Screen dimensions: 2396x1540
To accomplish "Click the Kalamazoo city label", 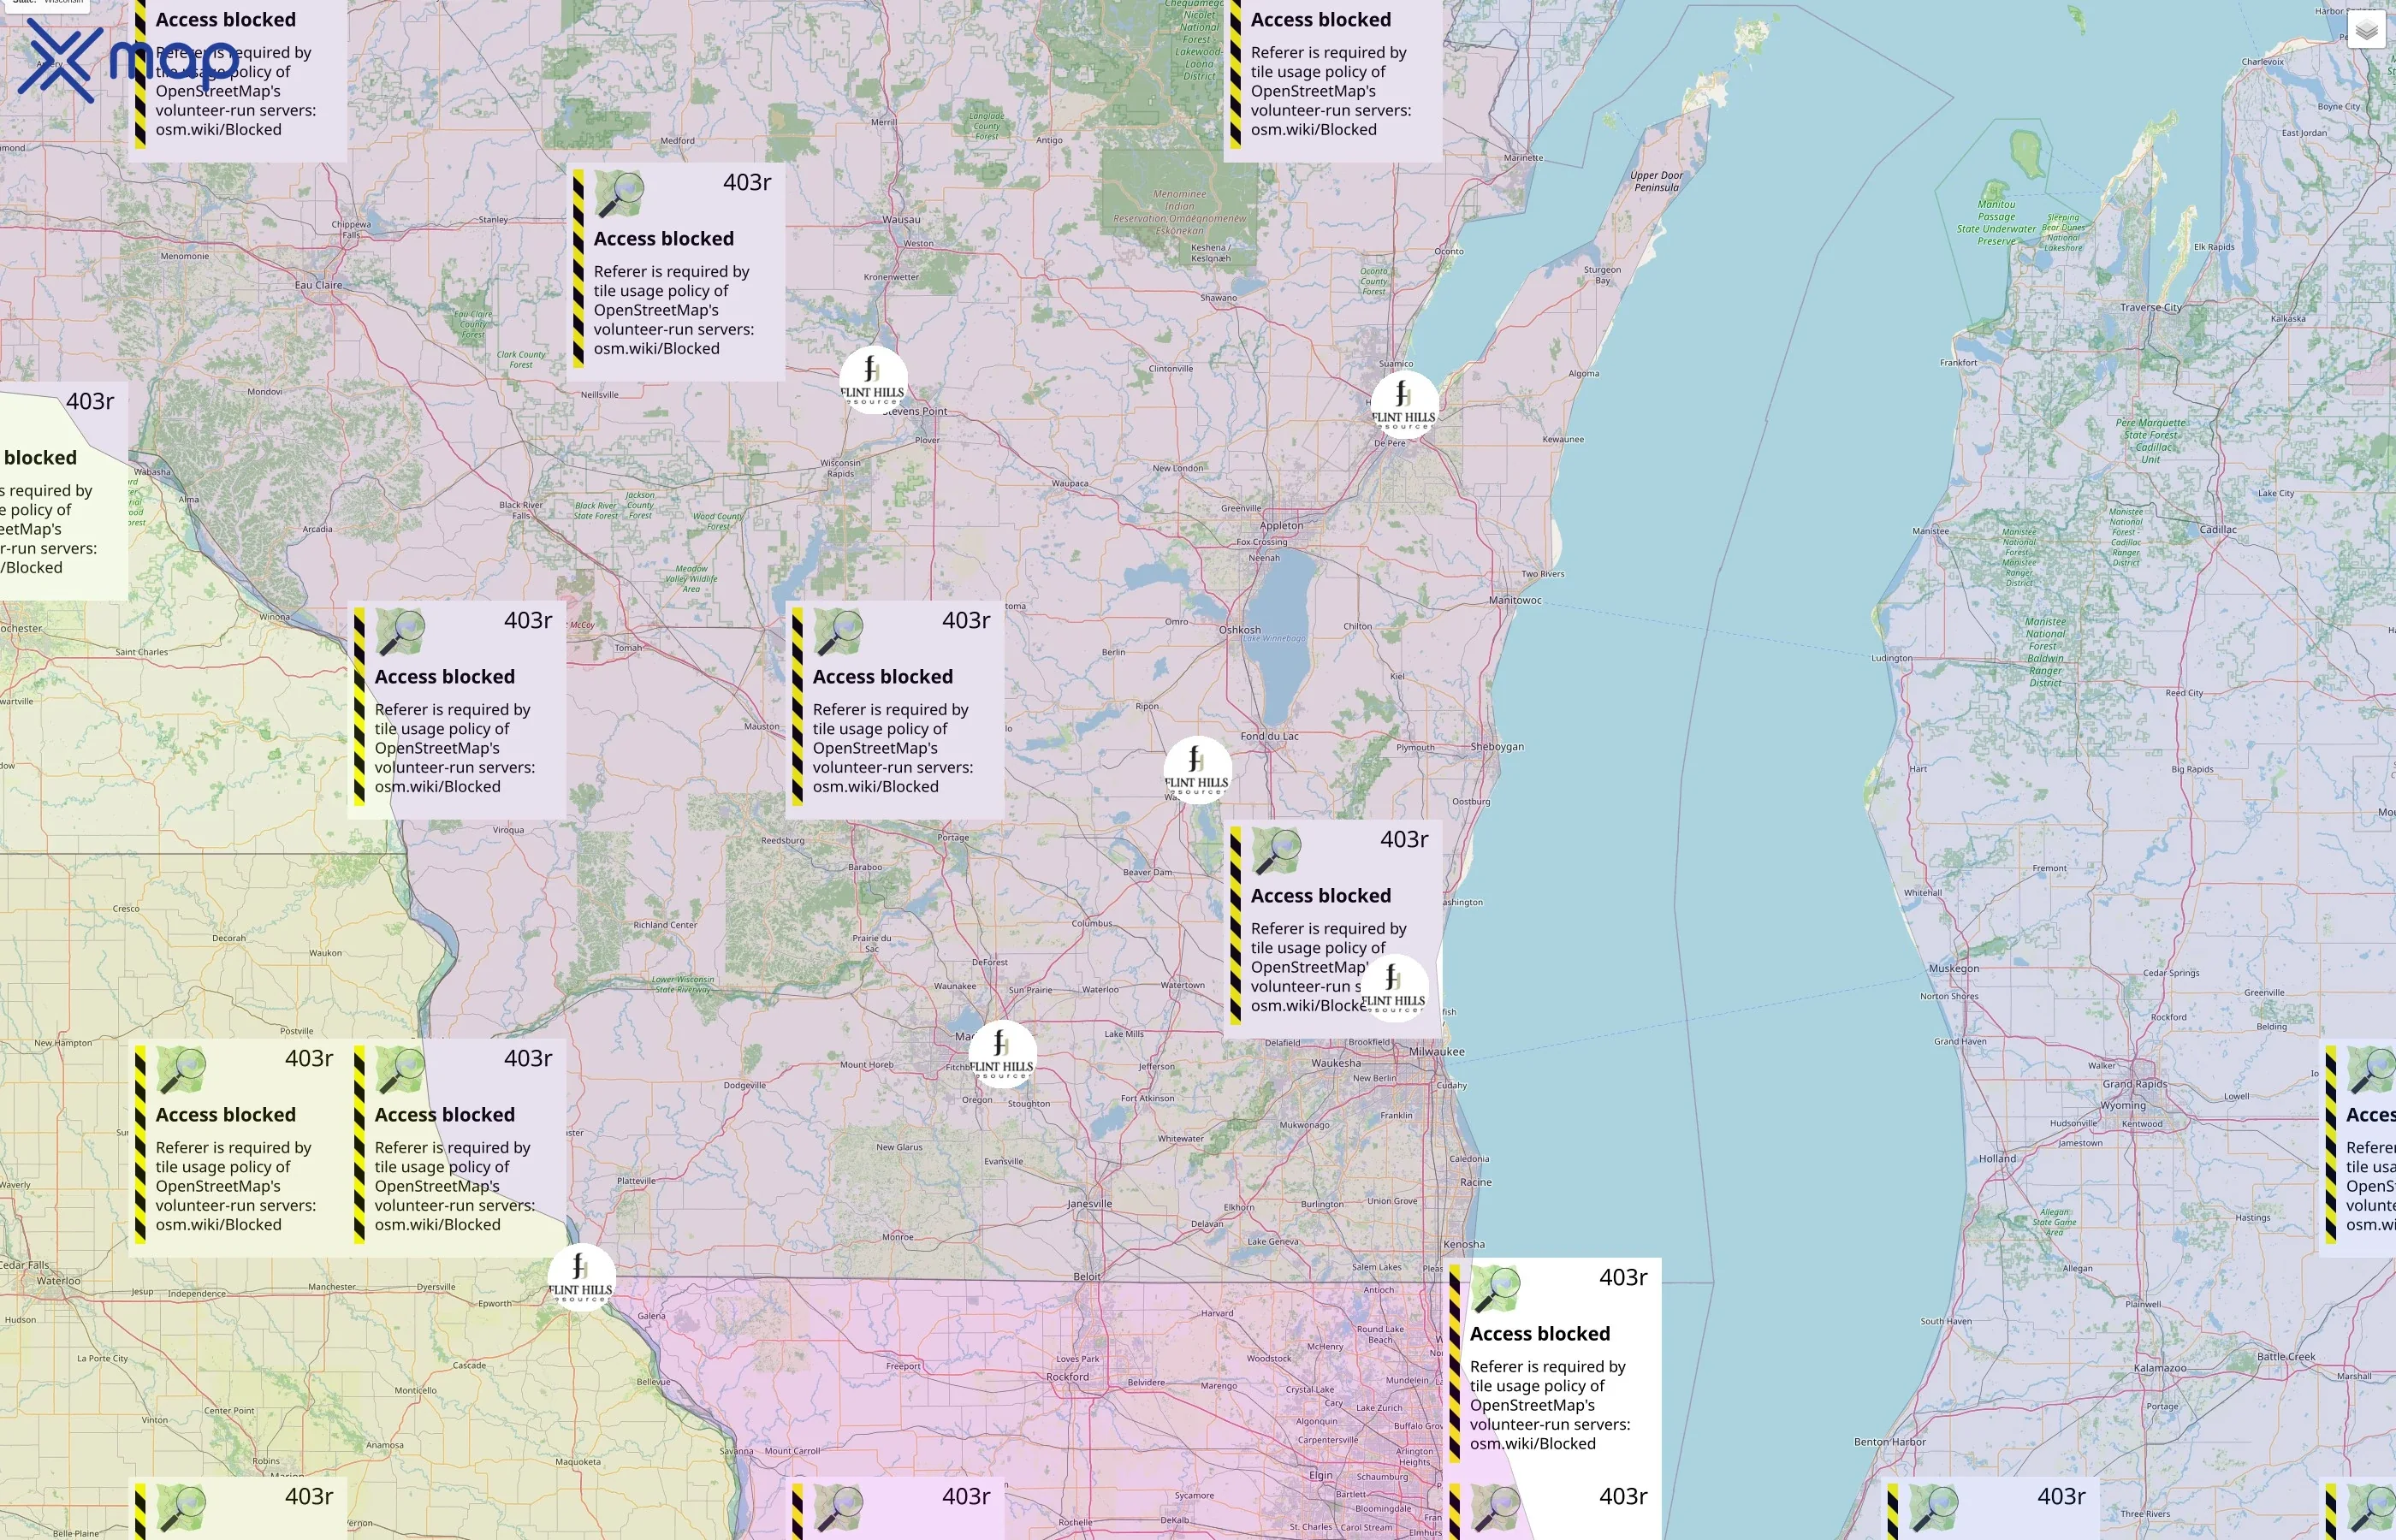I will pyautogui.click(x=2160, y=1367).
